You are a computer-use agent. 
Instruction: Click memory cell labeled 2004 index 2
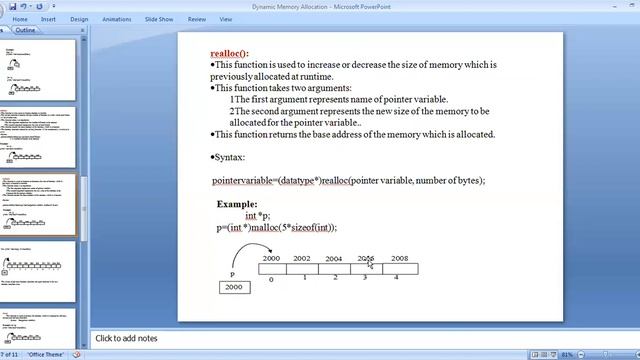(x=334, y=269)
